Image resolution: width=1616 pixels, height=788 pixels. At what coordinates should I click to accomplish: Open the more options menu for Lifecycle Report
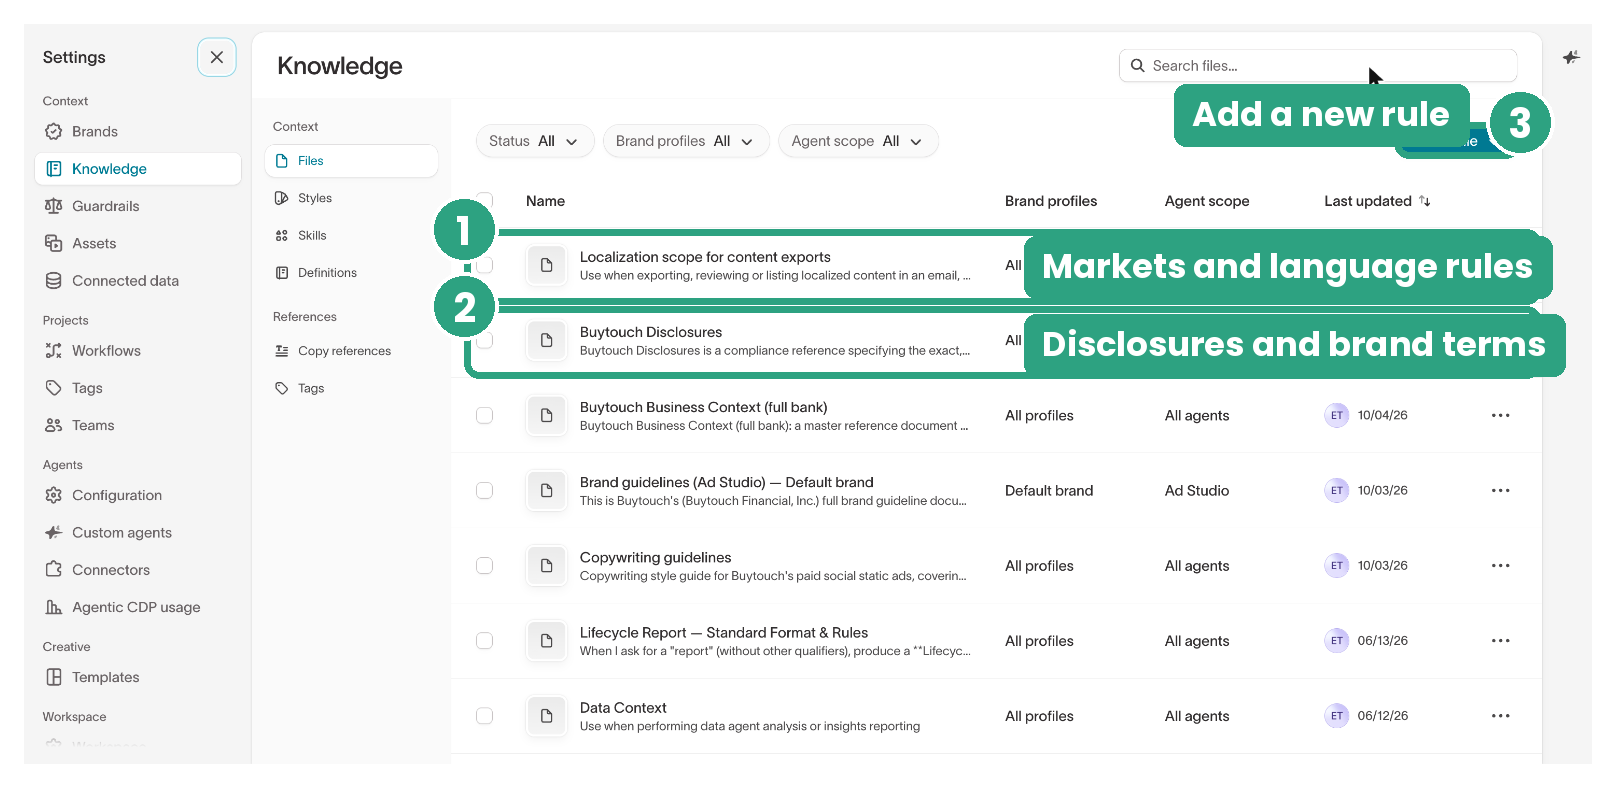click(x=1500, y=640)
